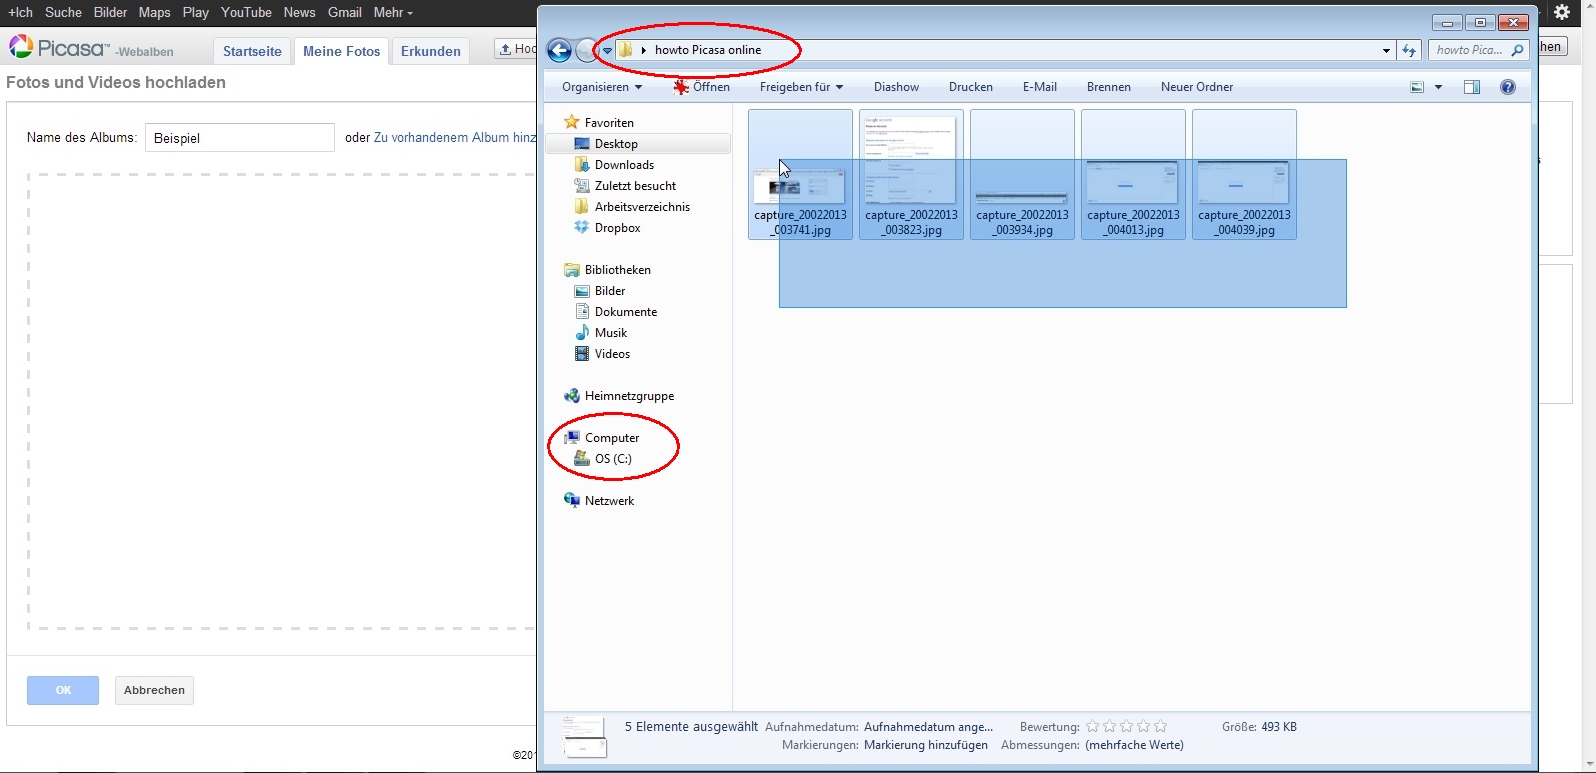Viewport: 1596px width, 773px height.
Task: Select Dropbox in Favoriten
Action: (617, 228)
